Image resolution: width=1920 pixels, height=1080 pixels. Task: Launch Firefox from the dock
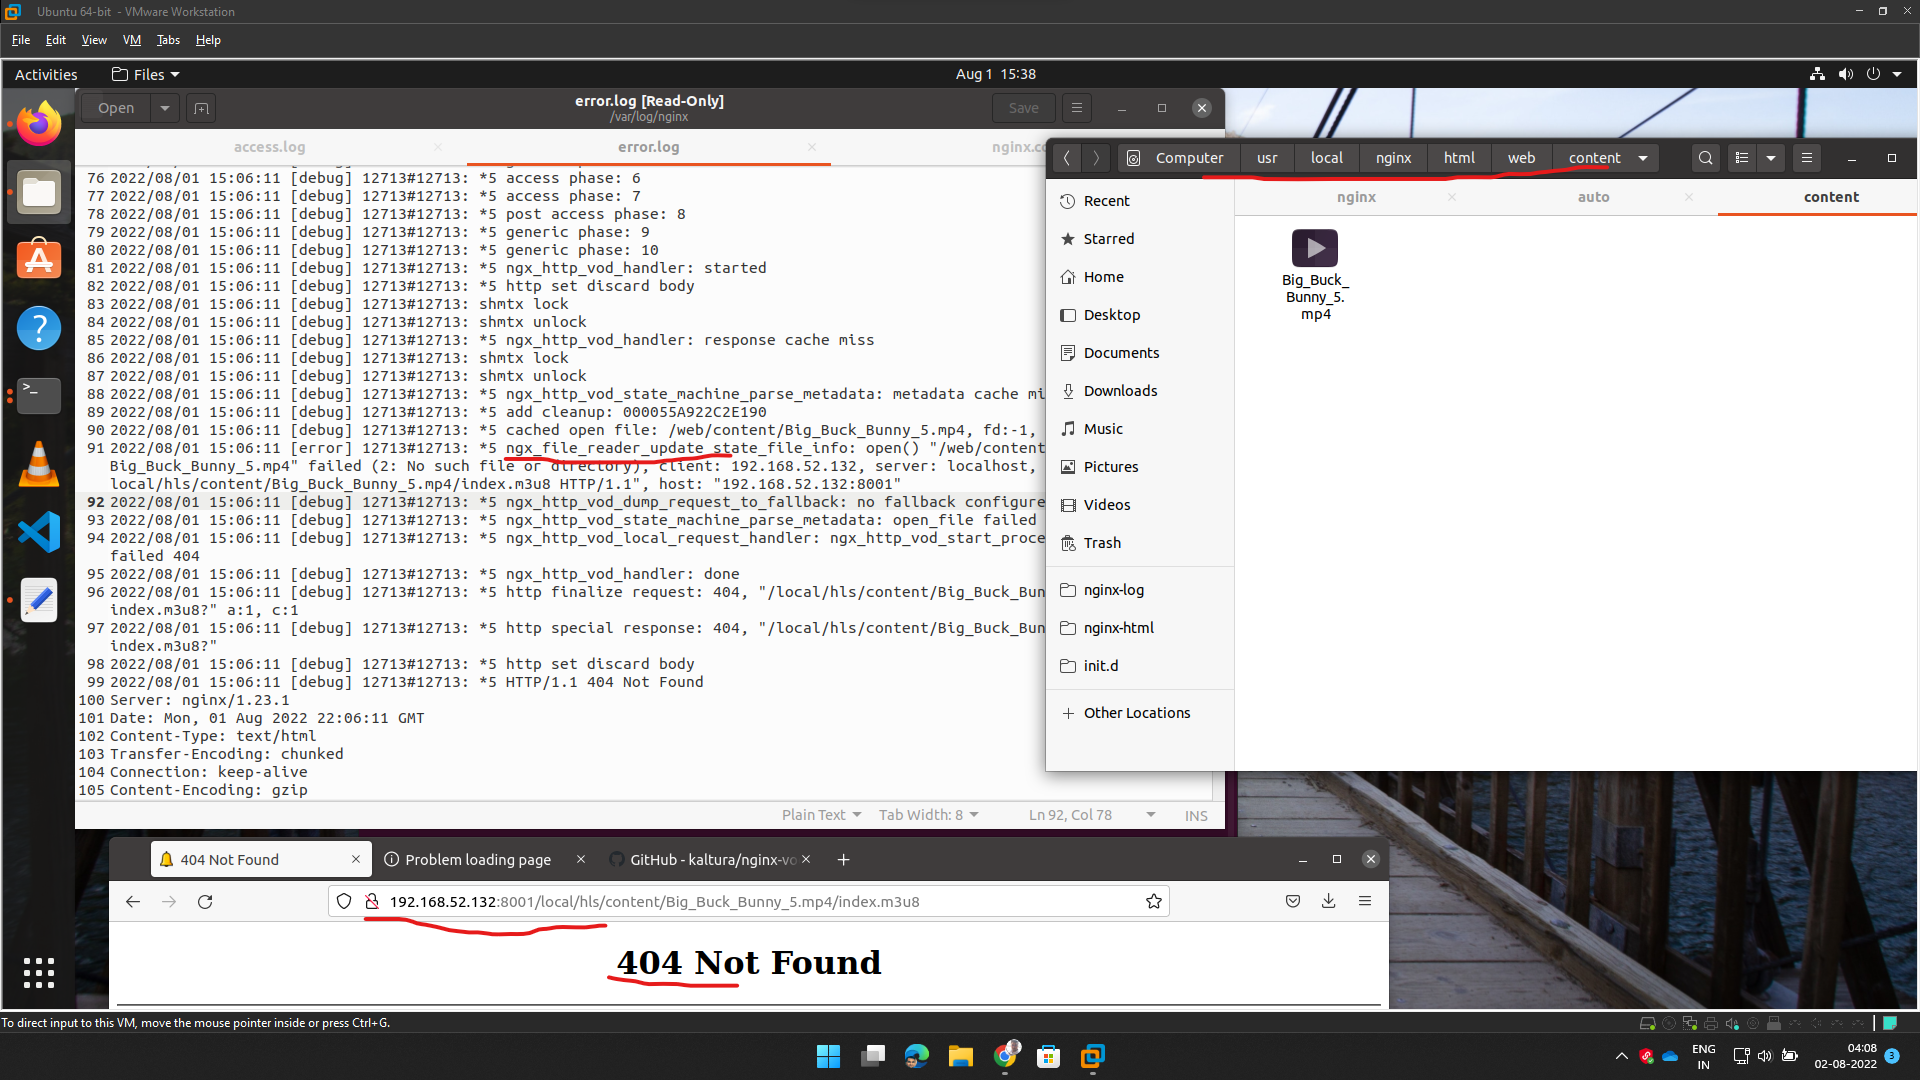(39, 121)
